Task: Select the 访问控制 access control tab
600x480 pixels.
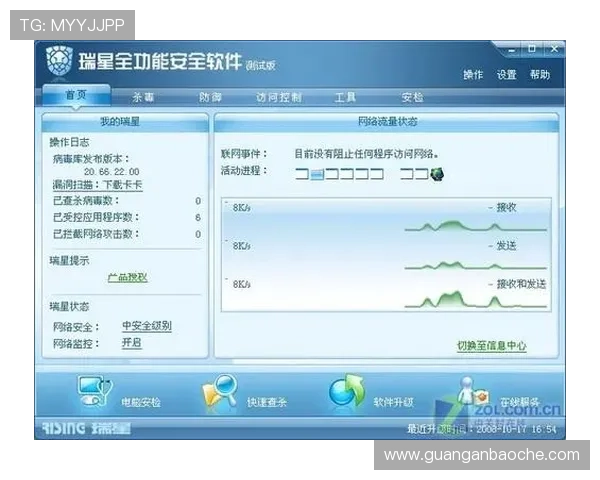Action: (x=279, y=97)
